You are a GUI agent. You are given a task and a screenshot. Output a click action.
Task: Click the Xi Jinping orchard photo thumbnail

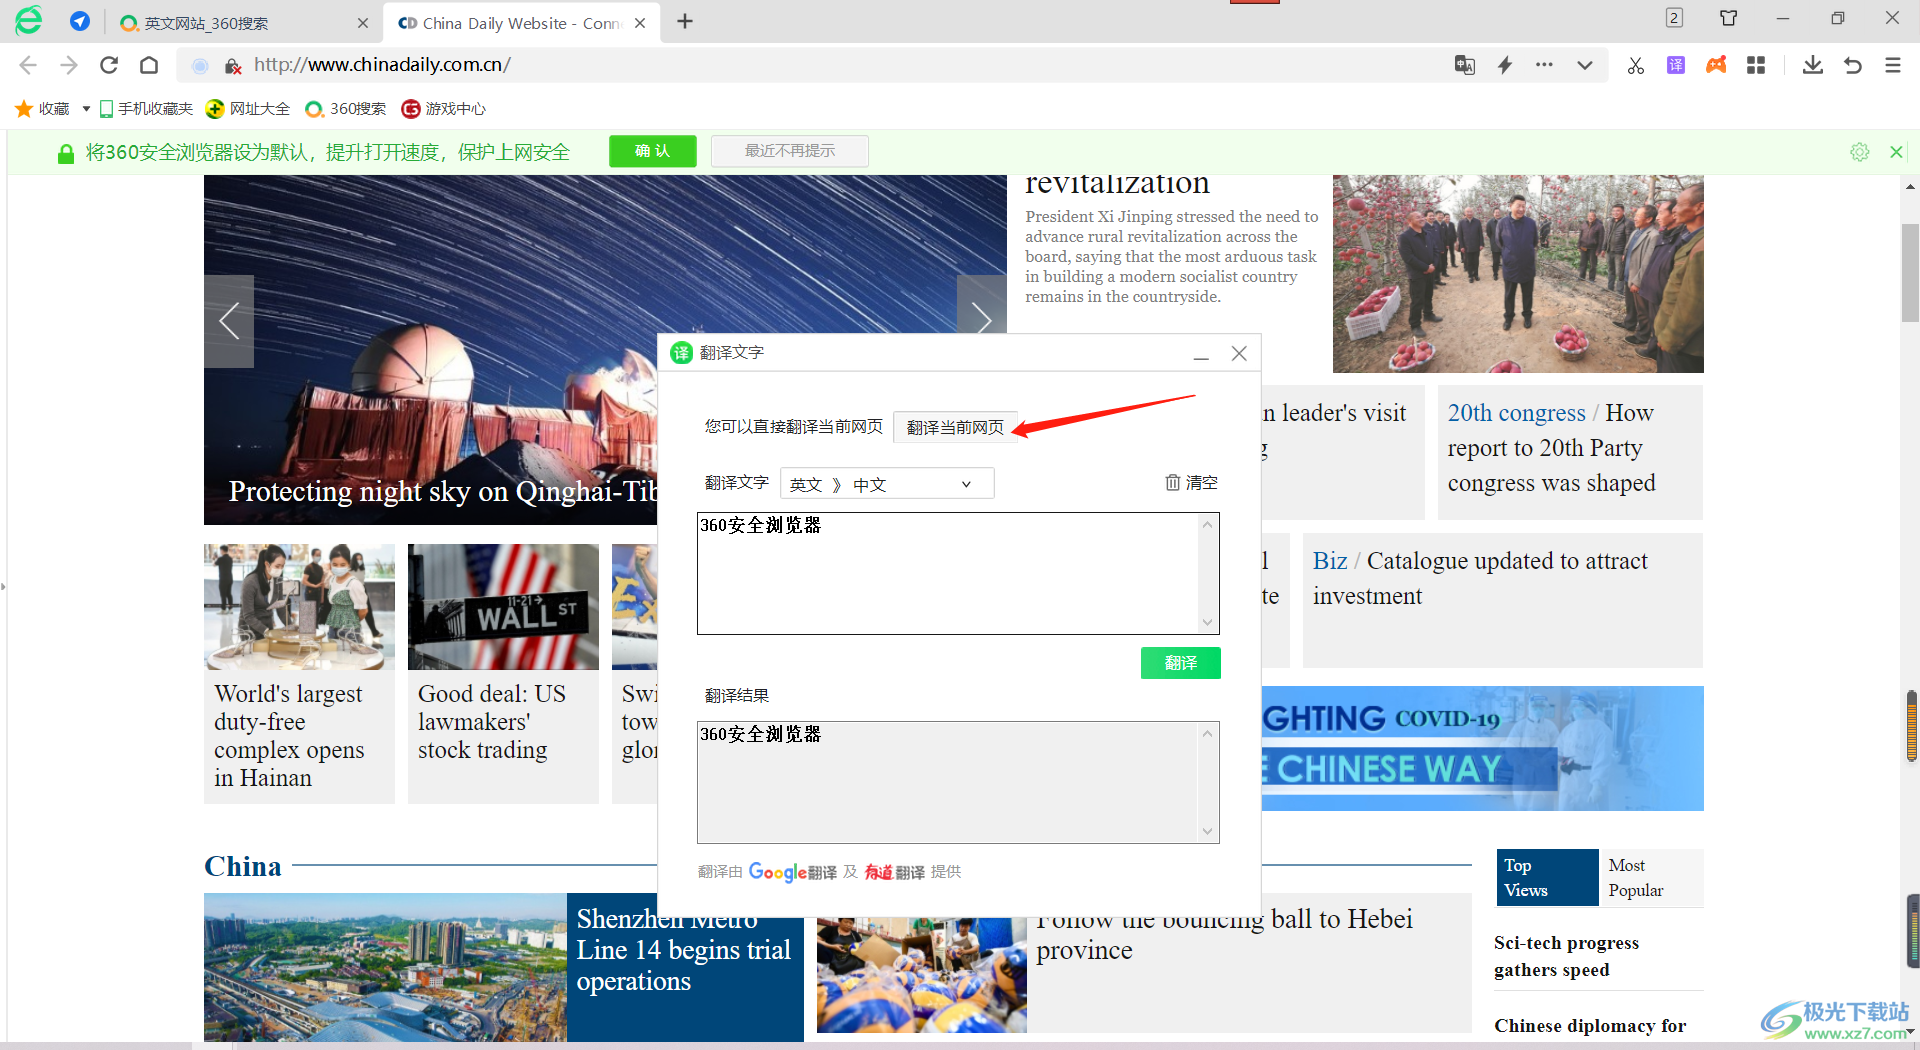1518,274
